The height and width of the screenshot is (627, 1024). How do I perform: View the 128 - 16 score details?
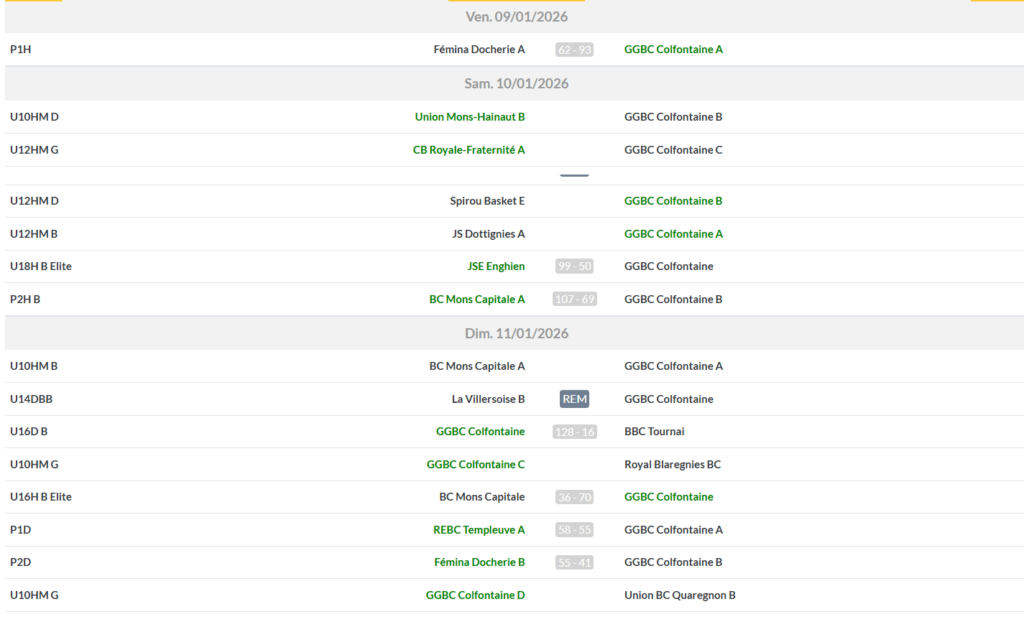(574, 432)
